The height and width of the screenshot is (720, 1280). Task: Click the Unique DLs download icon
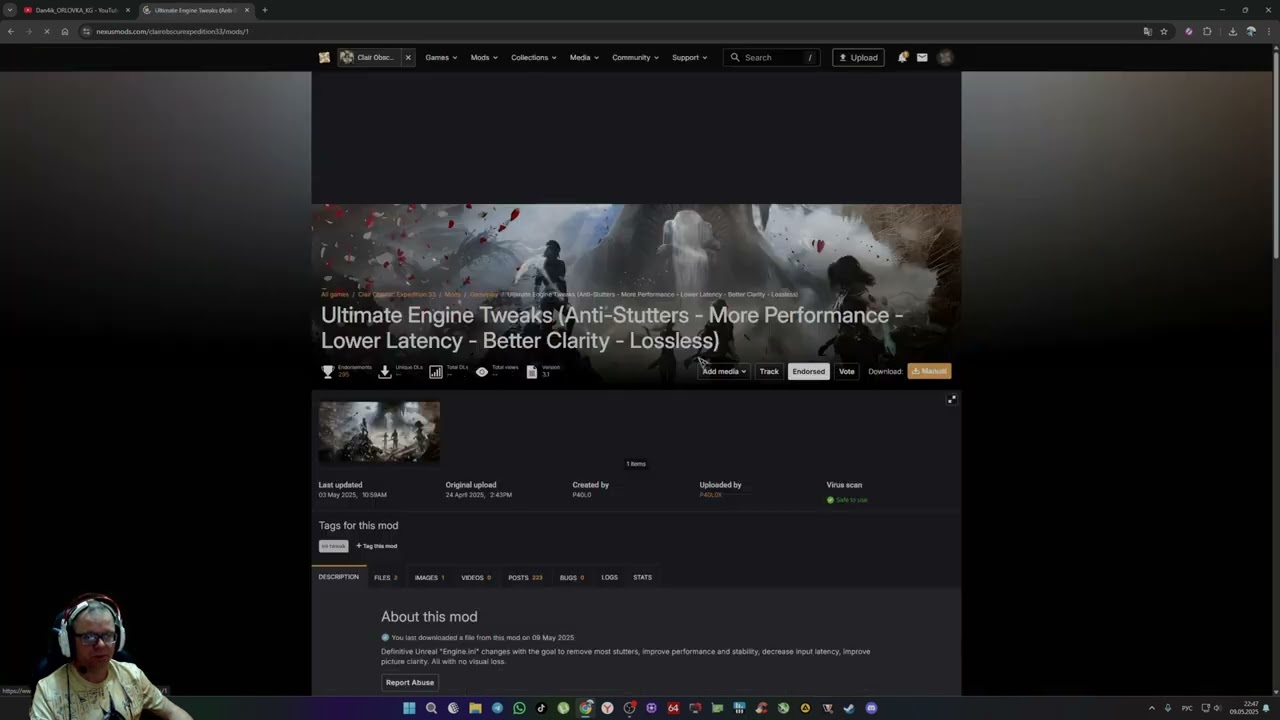tap(385, 371)
